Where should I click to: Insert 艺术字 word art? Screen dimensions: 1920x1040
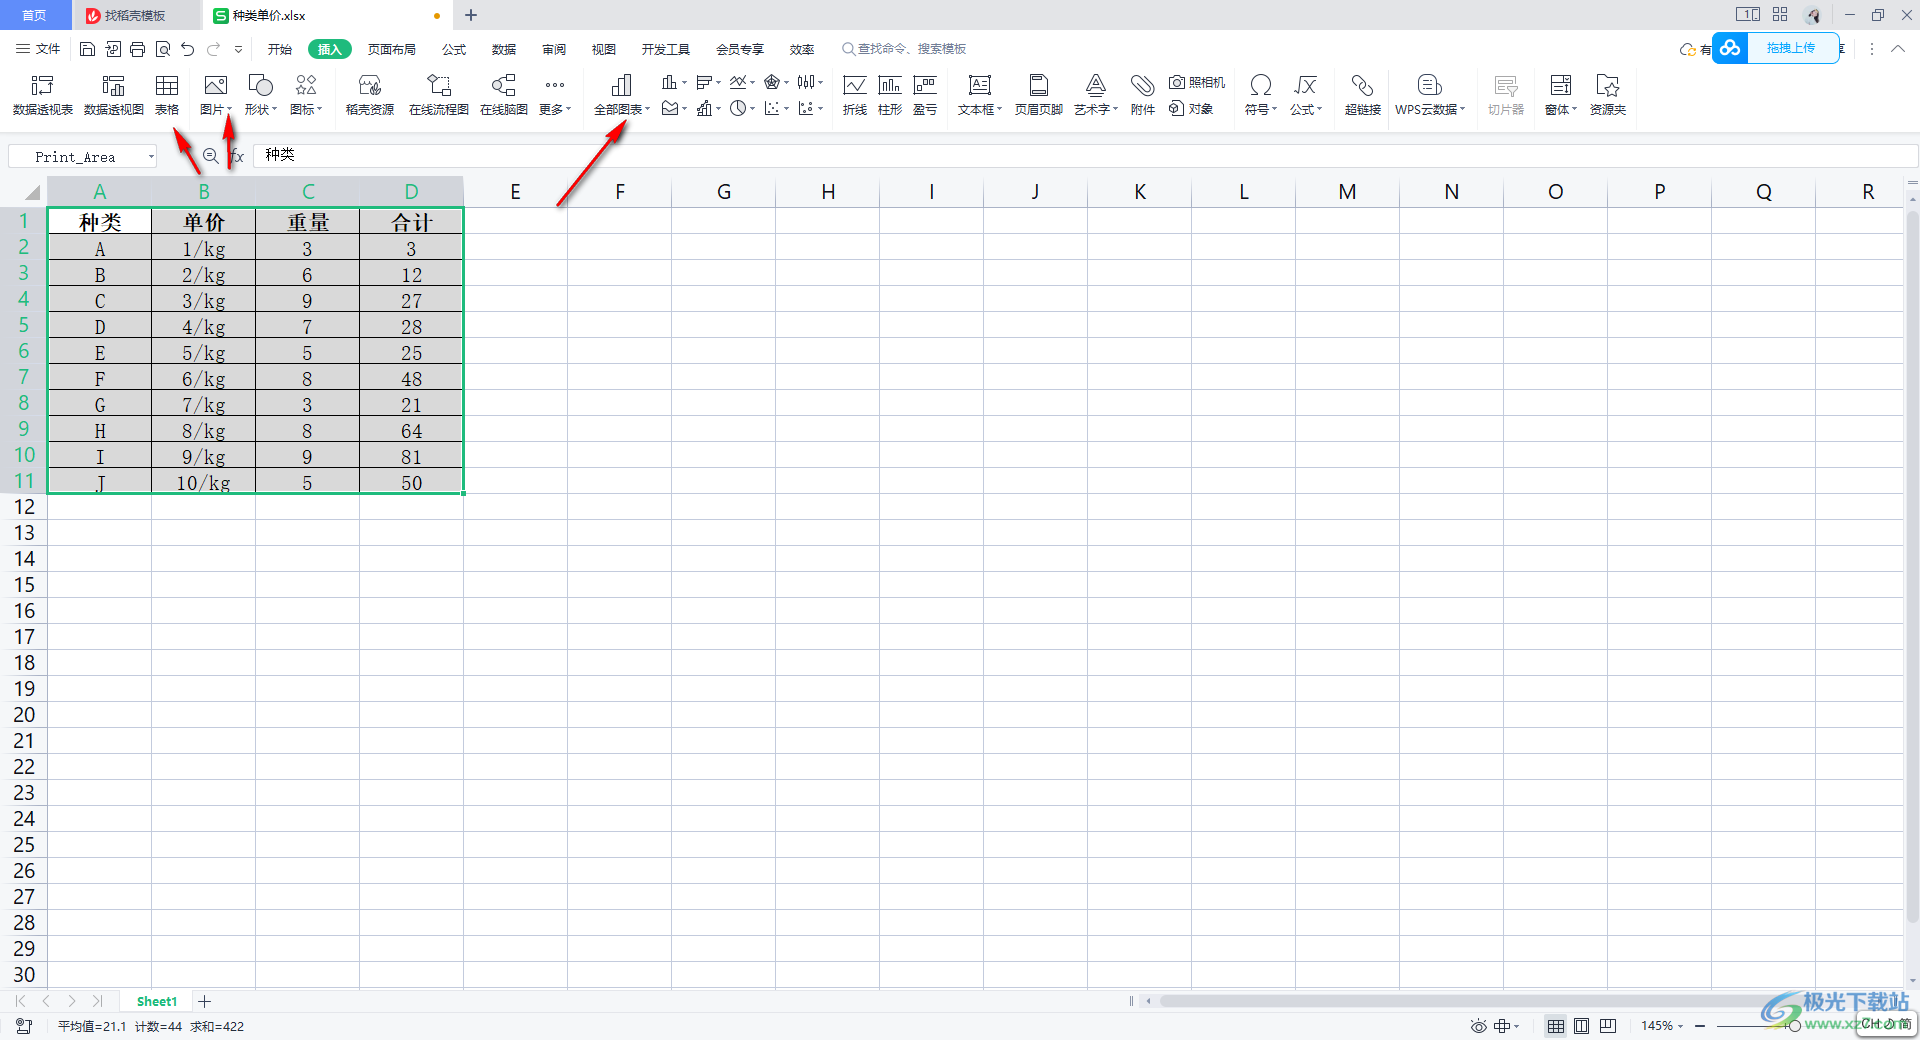(1096, 95)
